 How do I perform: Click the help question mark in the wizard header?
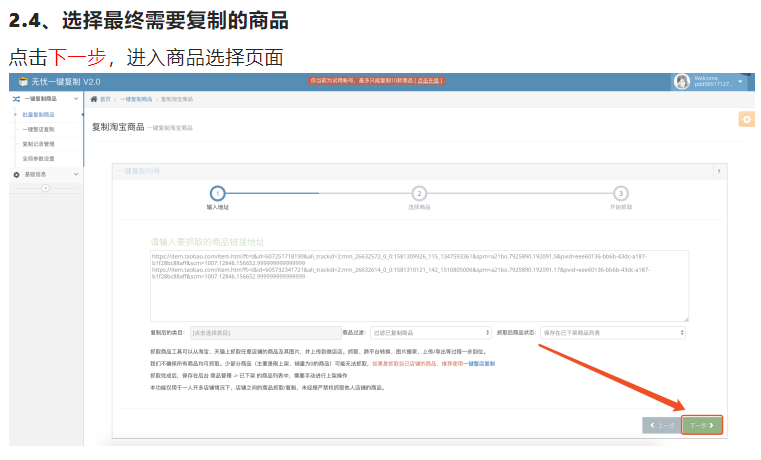(719, 171)
